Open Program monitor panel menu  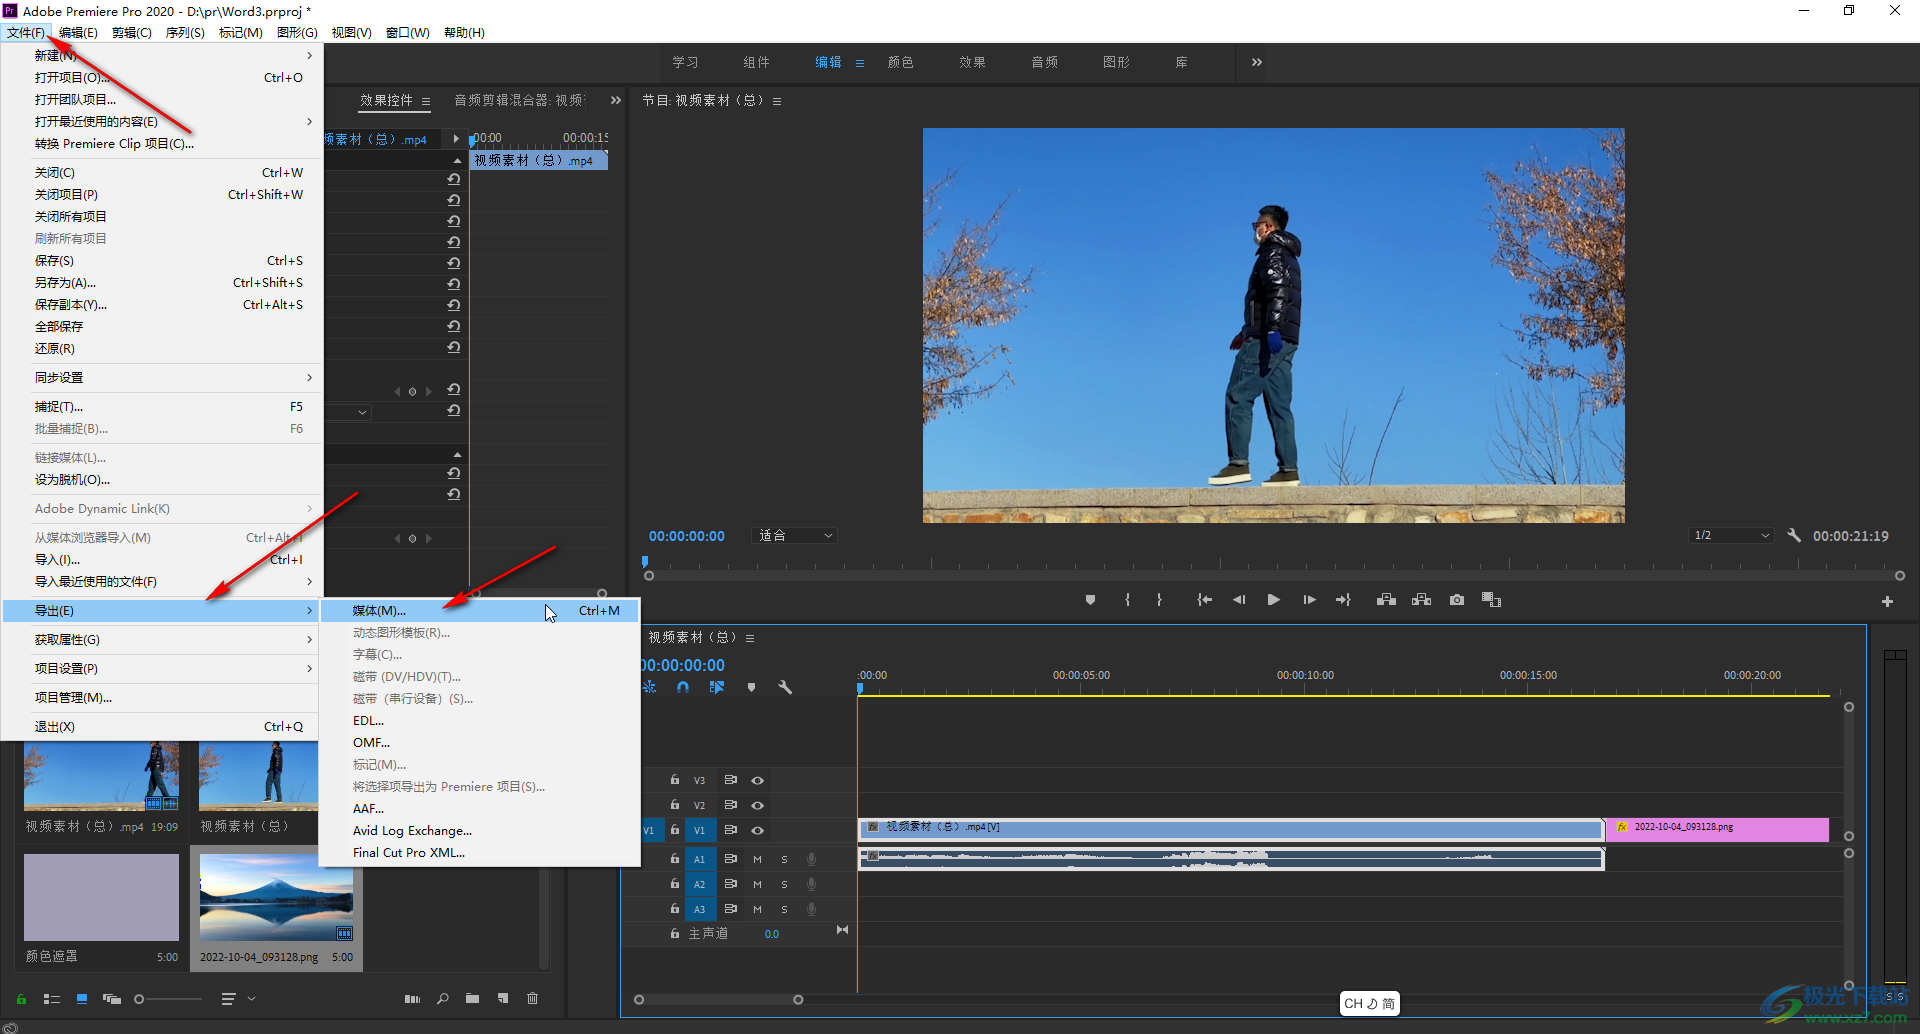click(777, 101)
